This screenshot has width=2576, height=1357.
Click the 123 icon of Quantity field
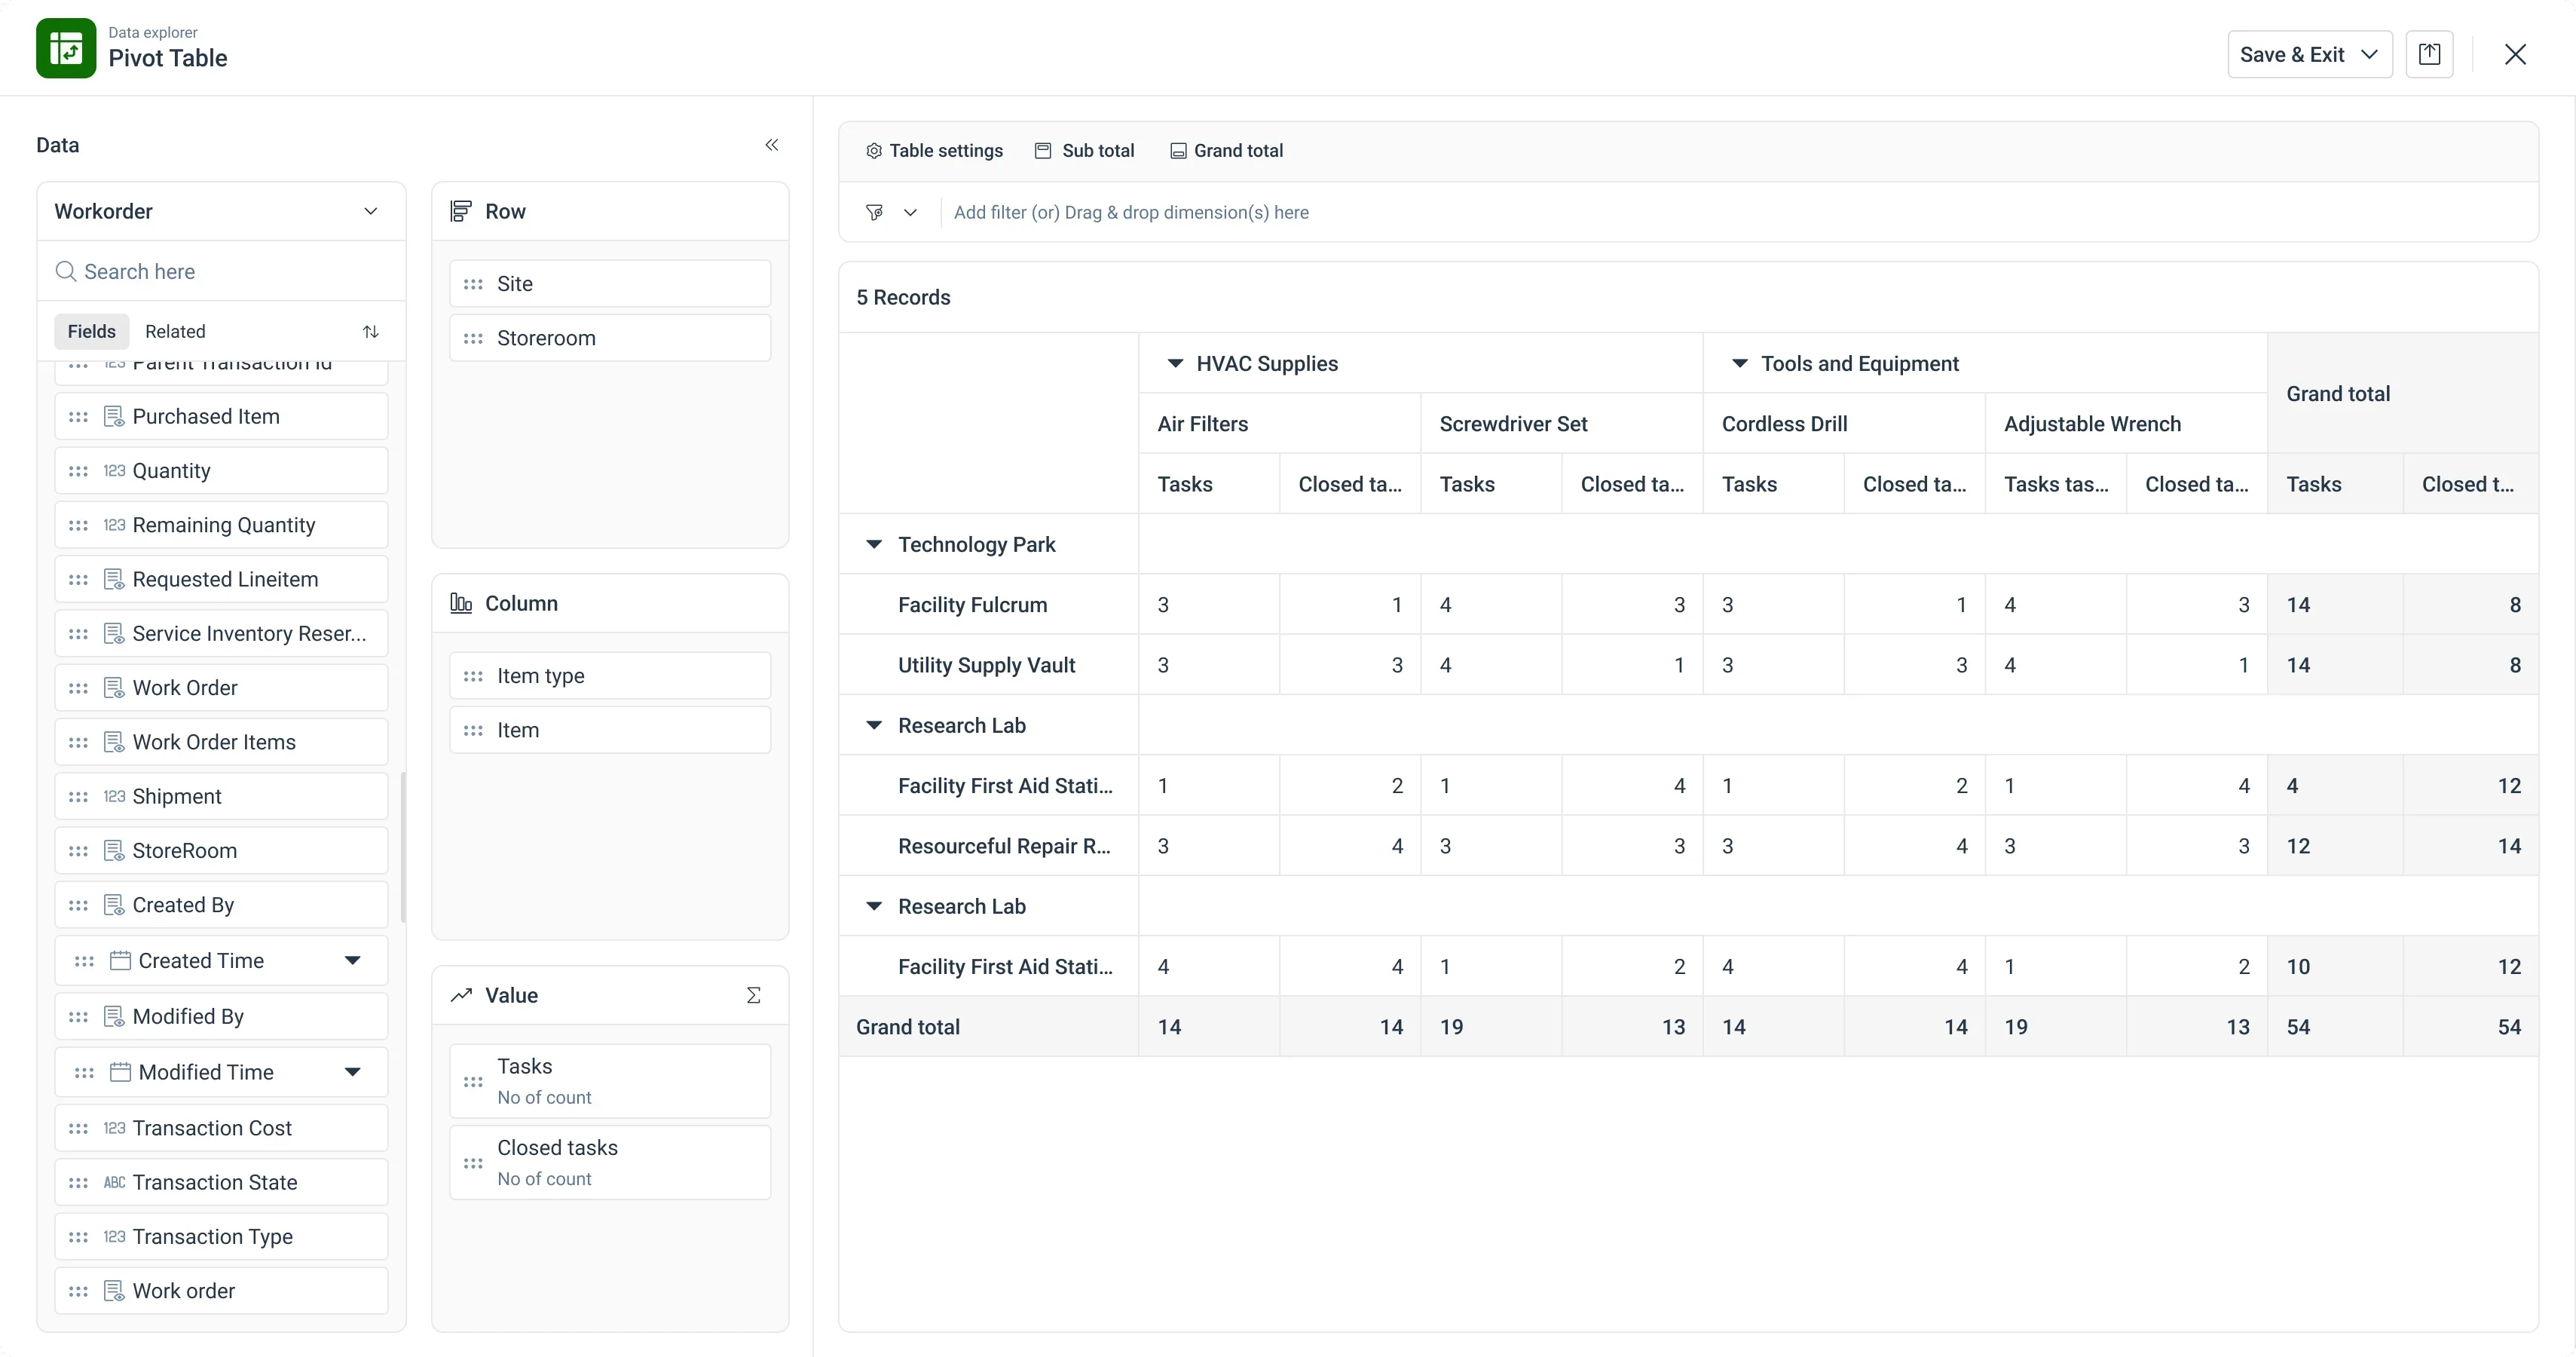114,471
